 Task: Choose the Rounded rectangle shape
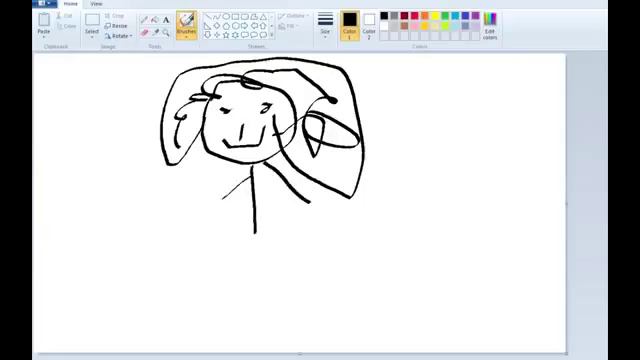(x=245, y=17)
